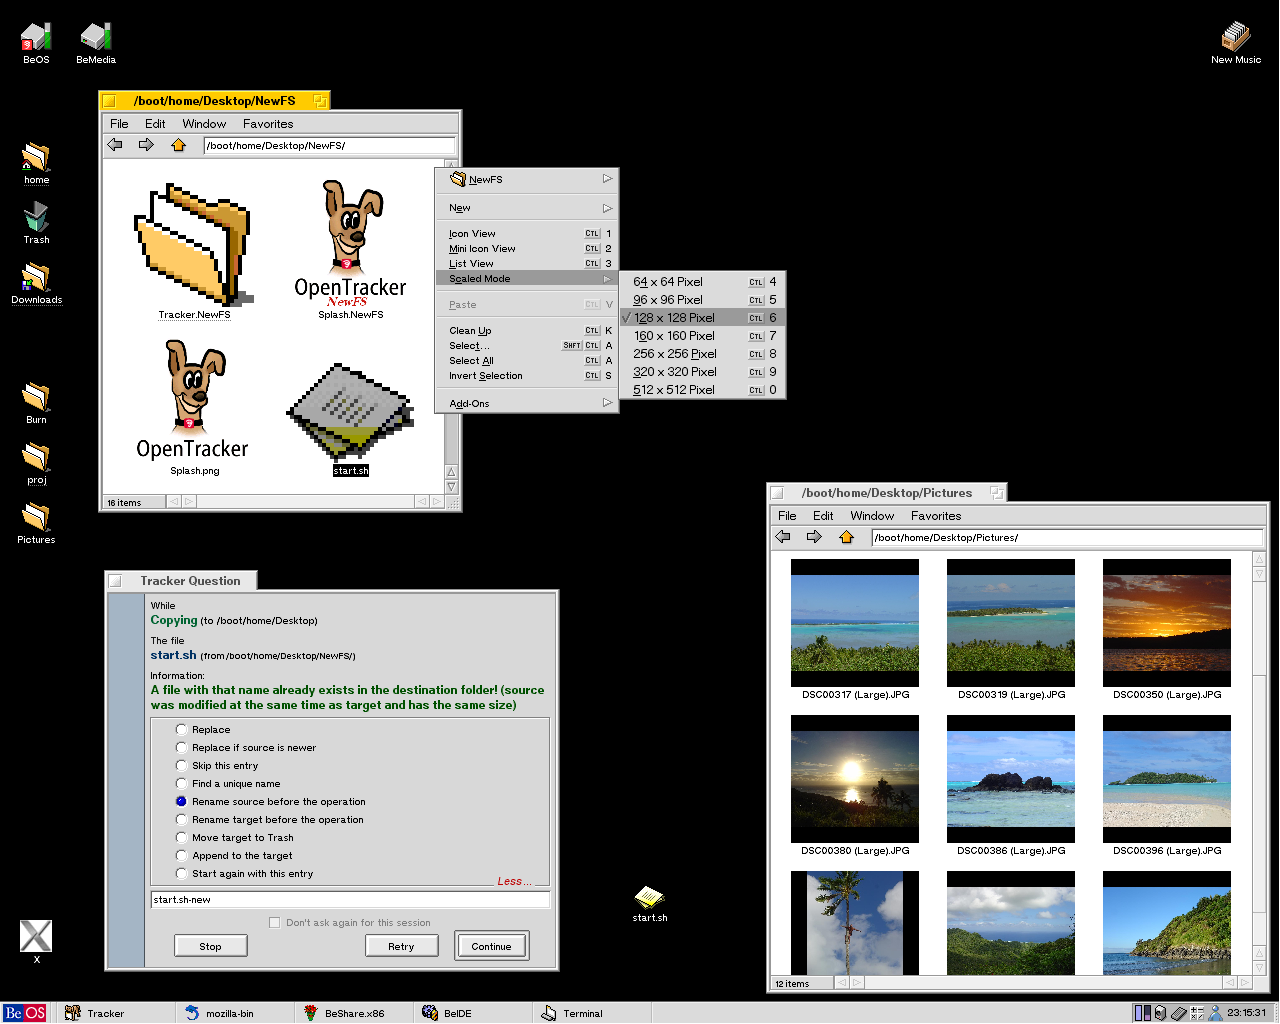Image resolution: width=1280 pixels, height=1024 pixels.
Task: Click the back arrow in Pictures window
Action: (783, 537)
